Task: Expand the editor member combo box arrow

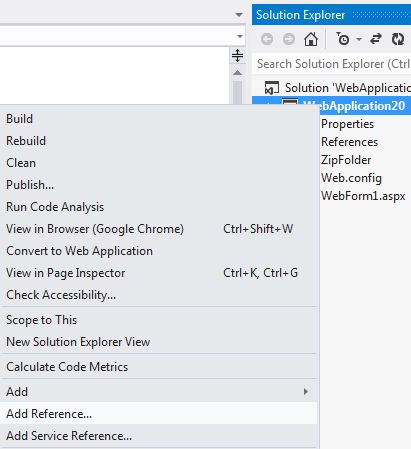Action: click(x=240, y=36)
